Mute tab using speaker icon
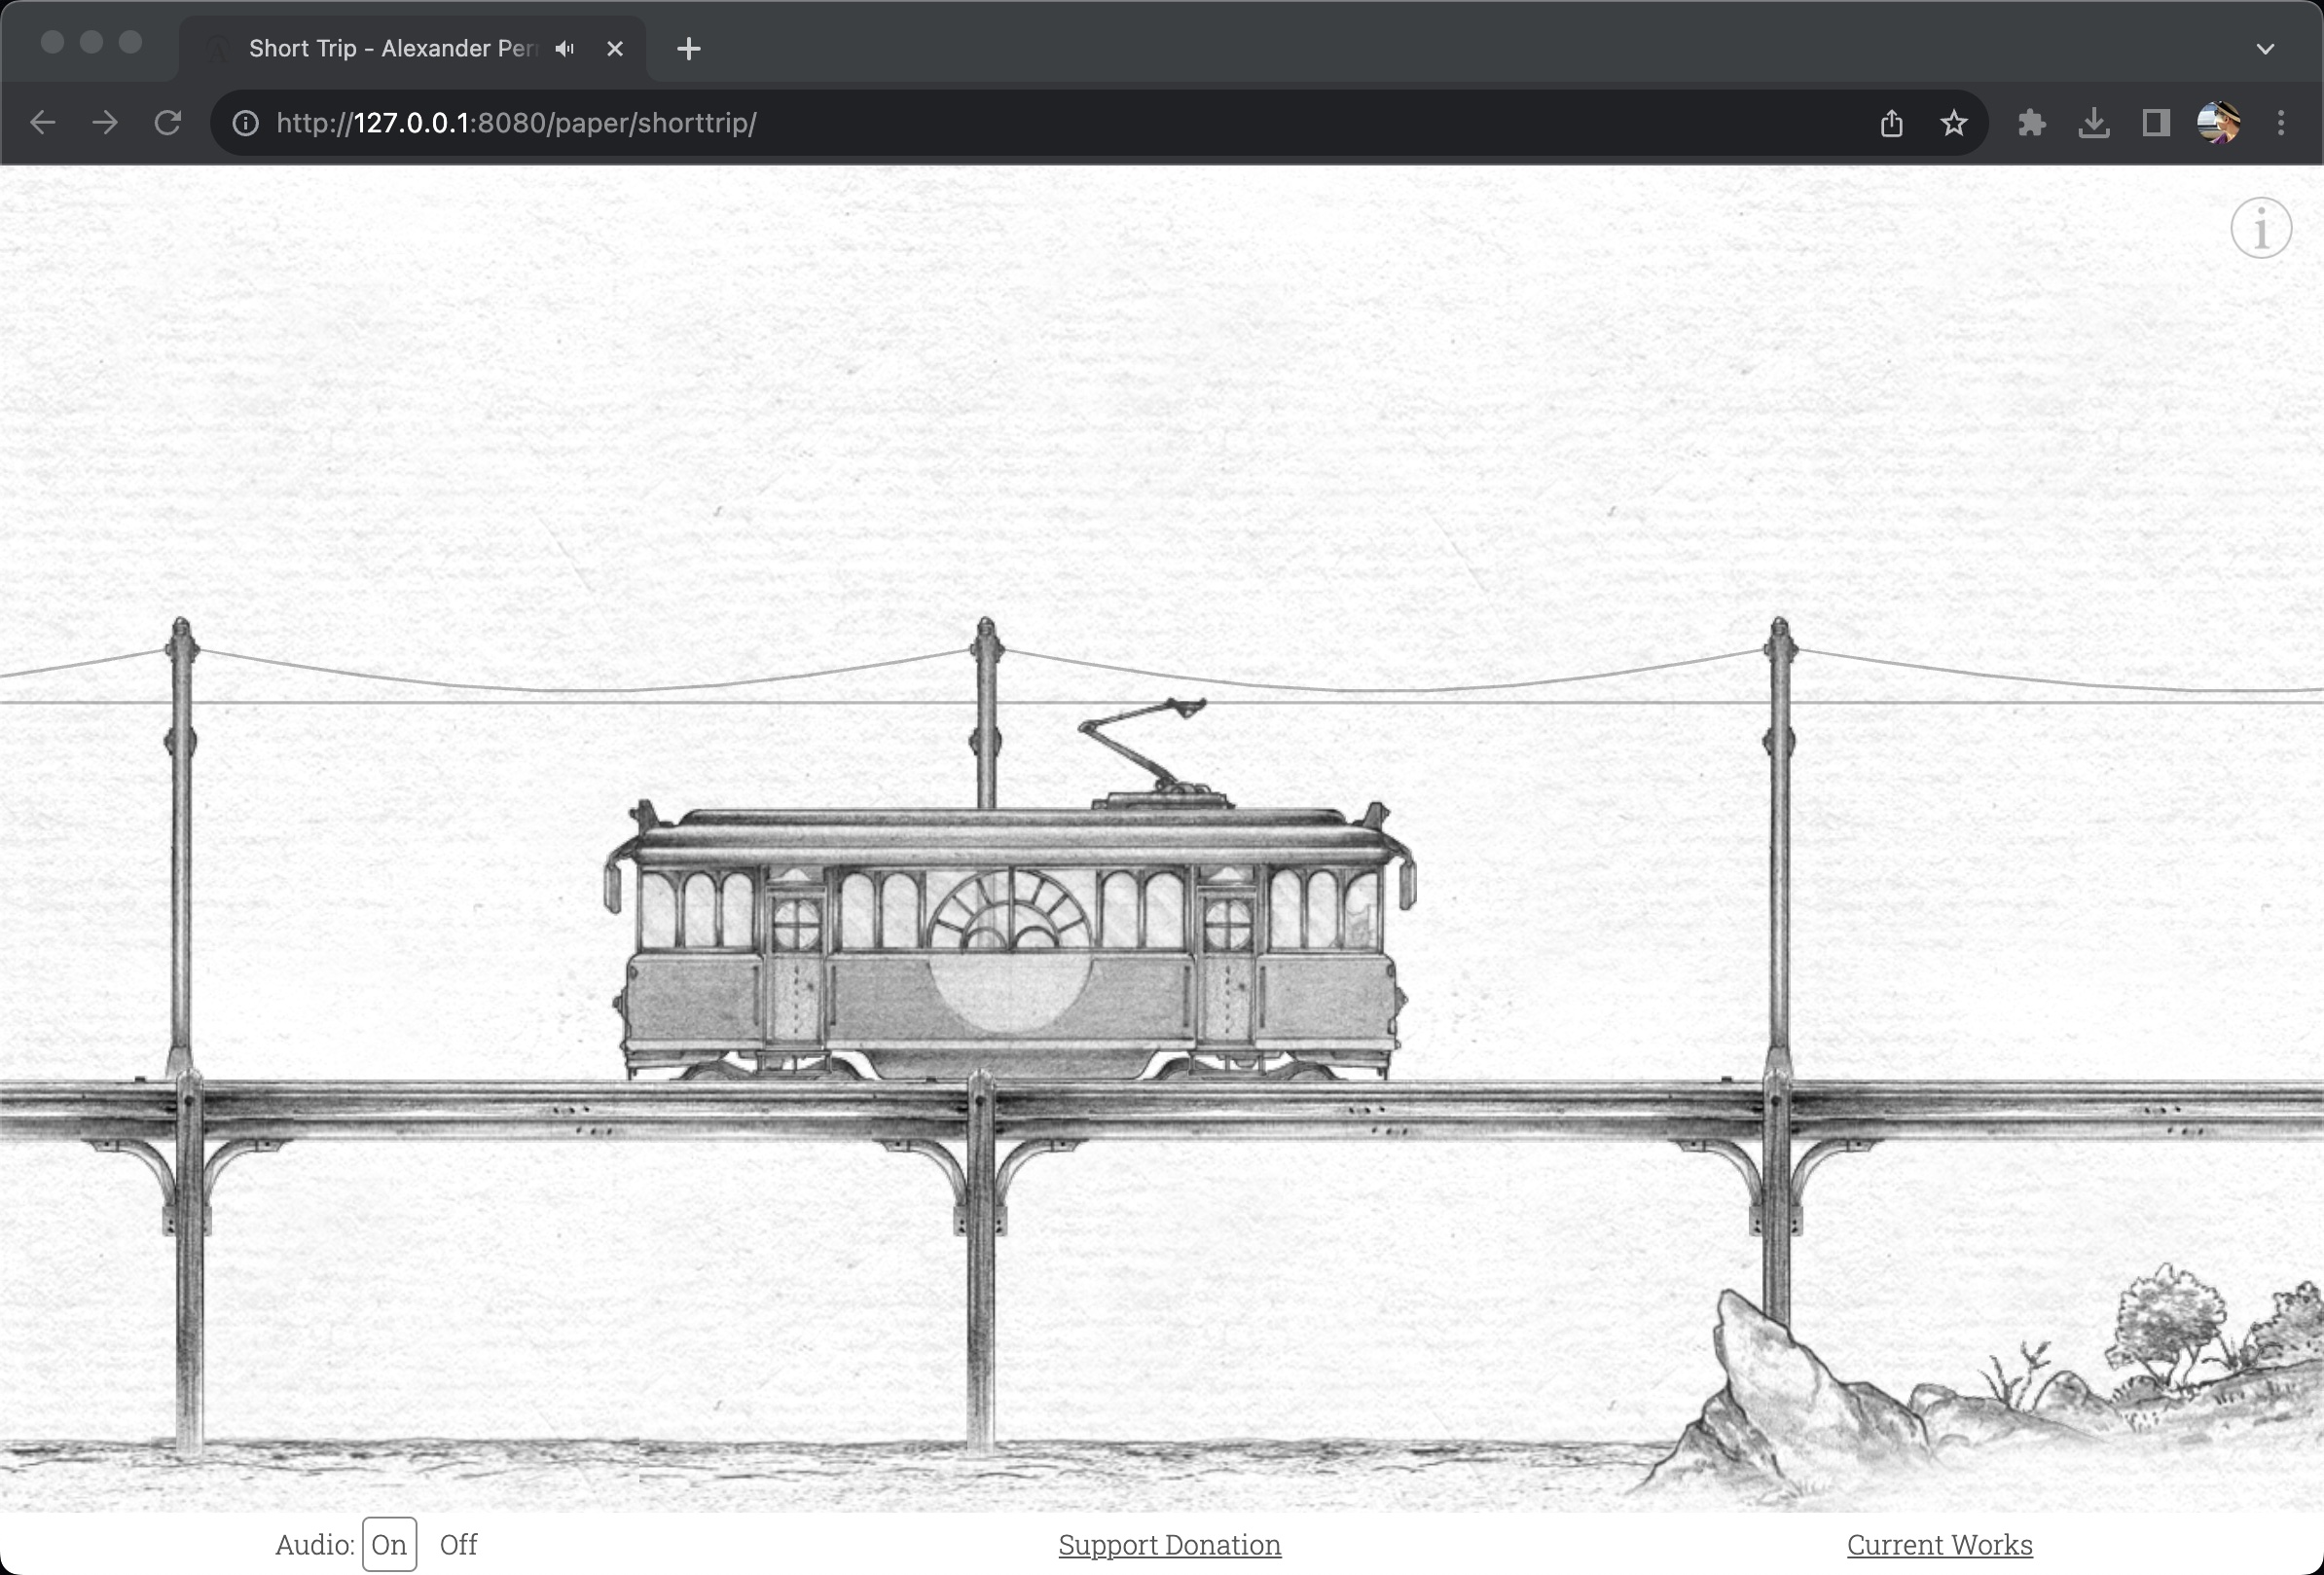This screenshot has width=2324, height=1575. [565, 48]
